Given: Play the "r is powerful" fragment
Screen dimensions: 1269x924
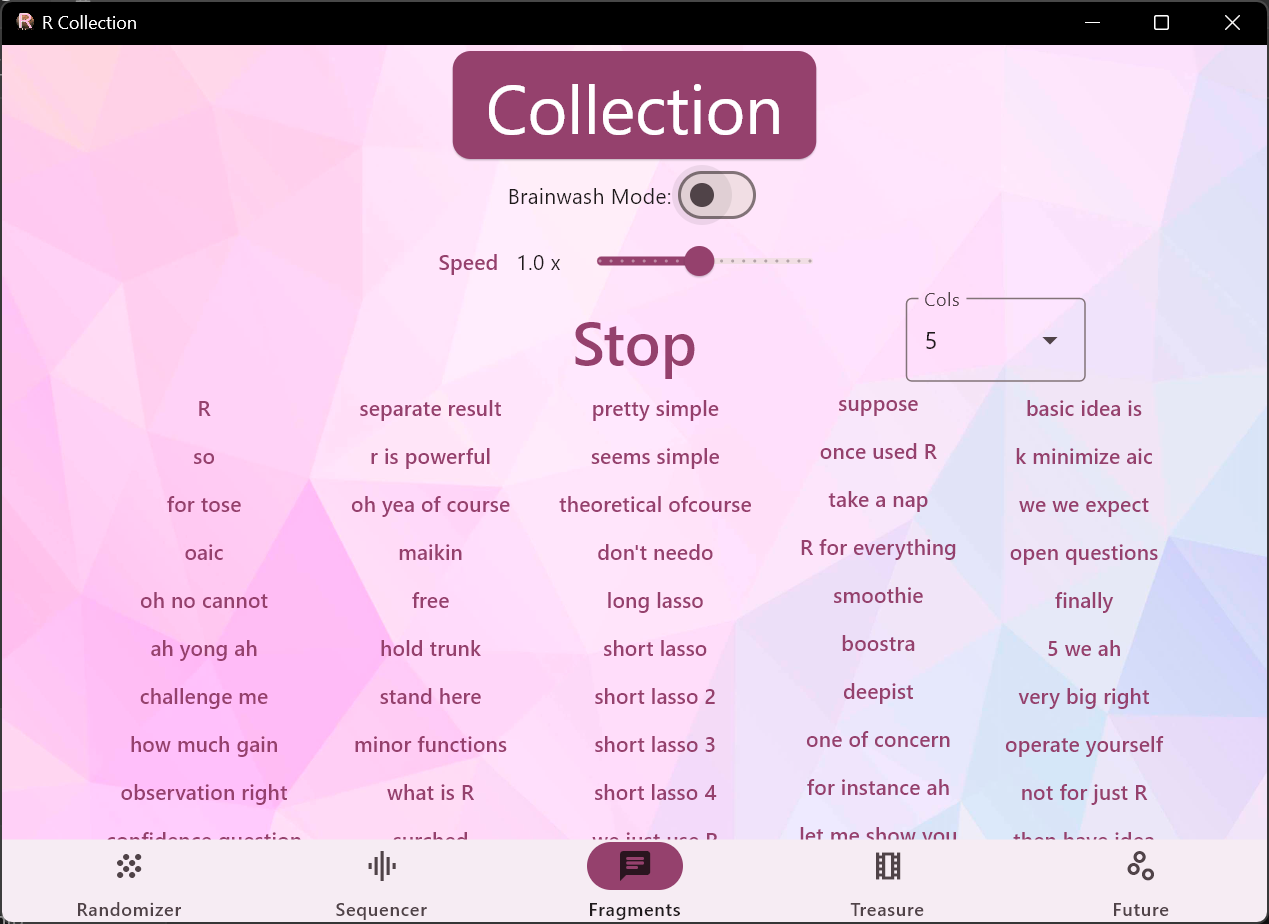Looking at the screenshot, I should click(x=430, y=457).
